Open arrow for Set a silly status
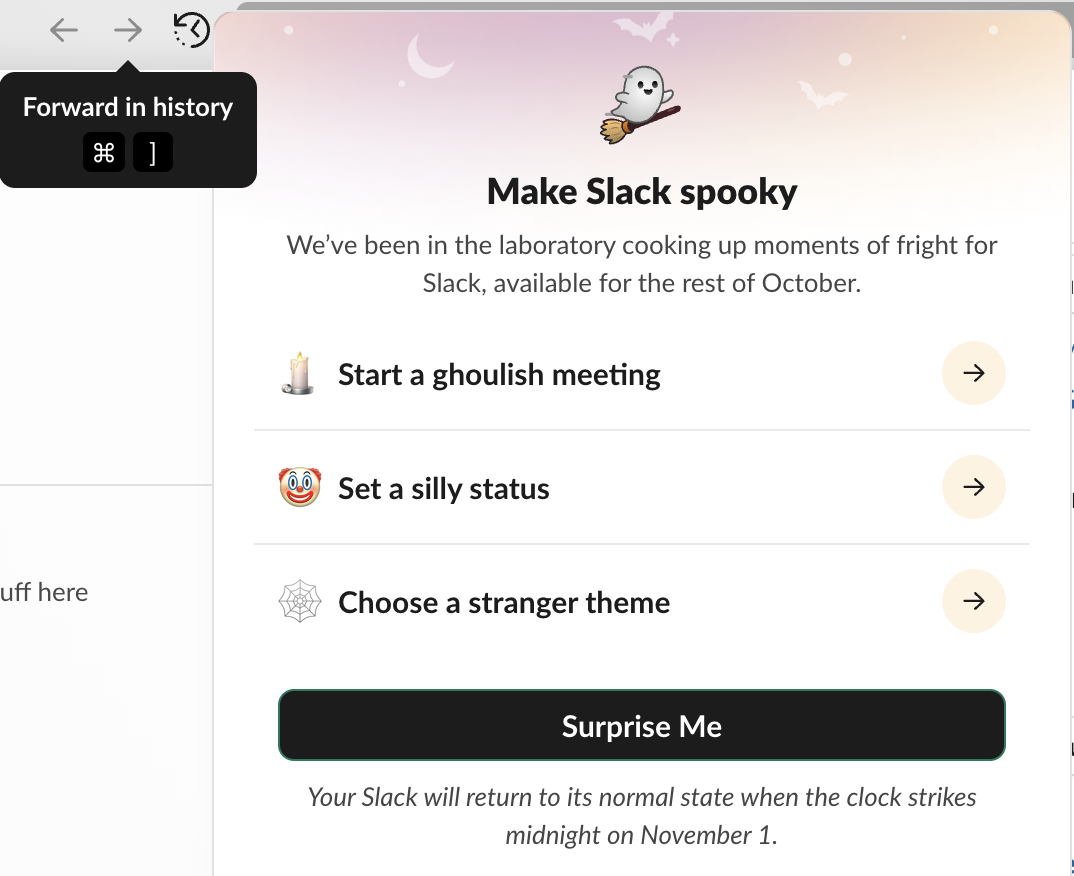Image resolution: width=1074 pixels, height=876 pixels. pyautogui.click(x=973, y=488)
